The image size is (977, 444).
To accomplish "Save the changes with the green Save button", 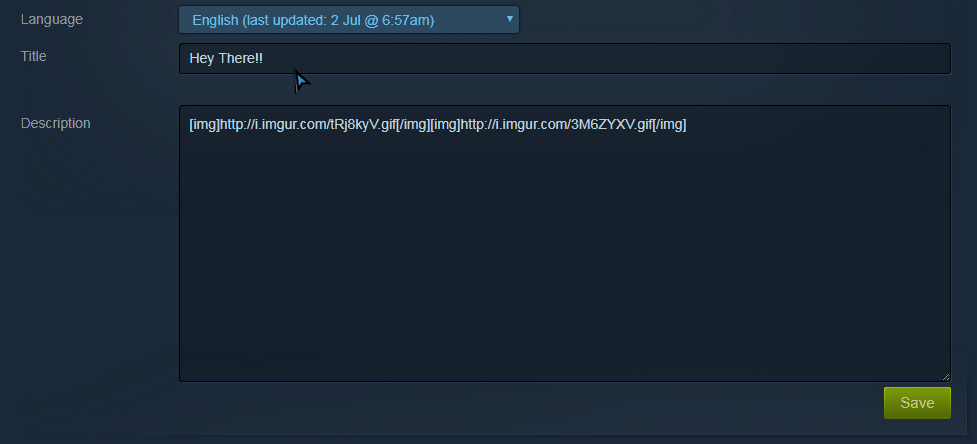I will tap(917, 403).
